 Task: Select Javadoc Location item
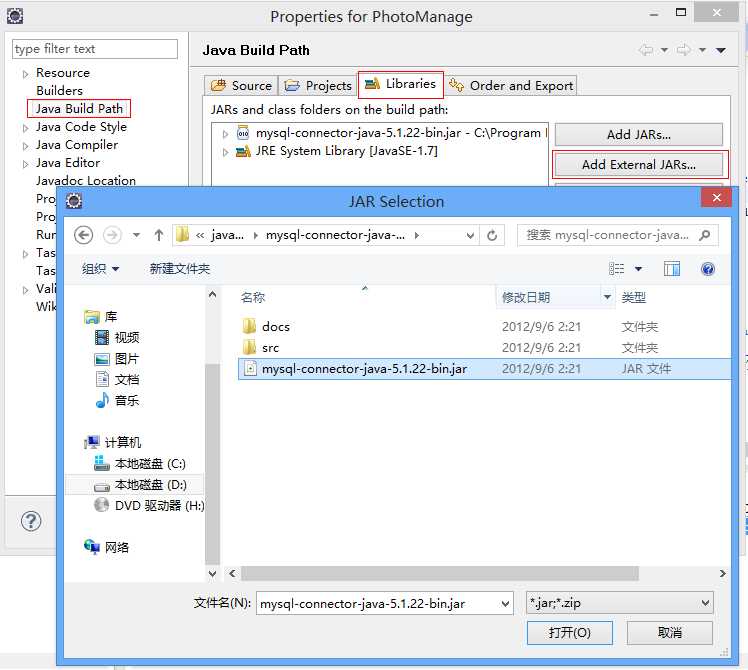click(86, 180)
